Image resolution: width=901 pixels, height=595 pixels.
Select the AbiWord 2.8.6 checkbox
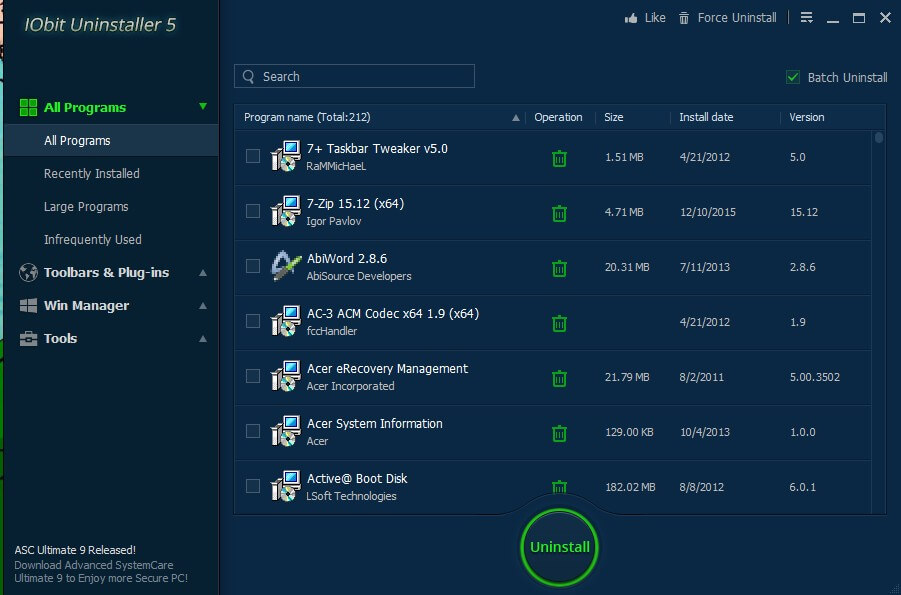tap(253, 266)
